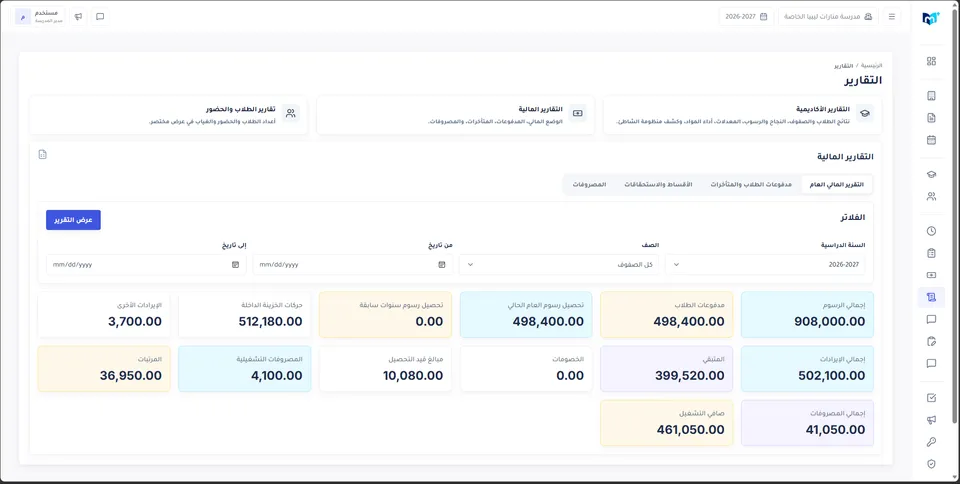
Task: Click the من تاريخ date input
Action: click(x=352, y=264)
